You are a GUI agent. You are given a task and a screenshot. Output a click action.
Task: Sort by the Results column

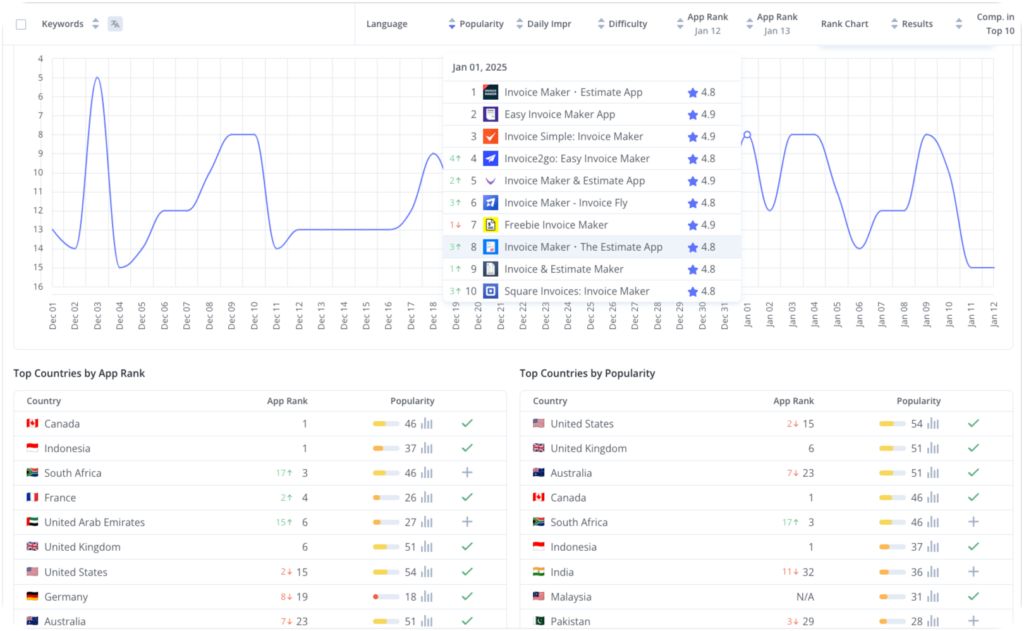894,24
